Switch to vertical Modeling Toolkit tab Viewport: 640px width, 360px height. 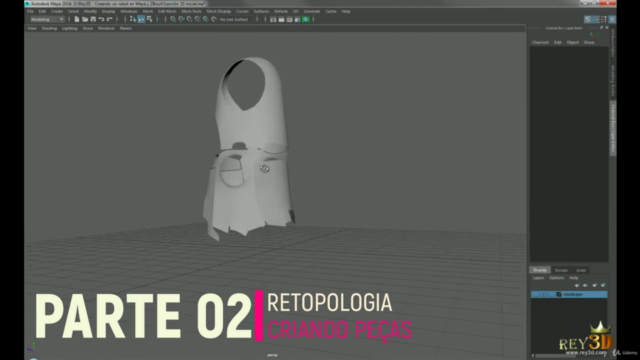coord(613,80)
